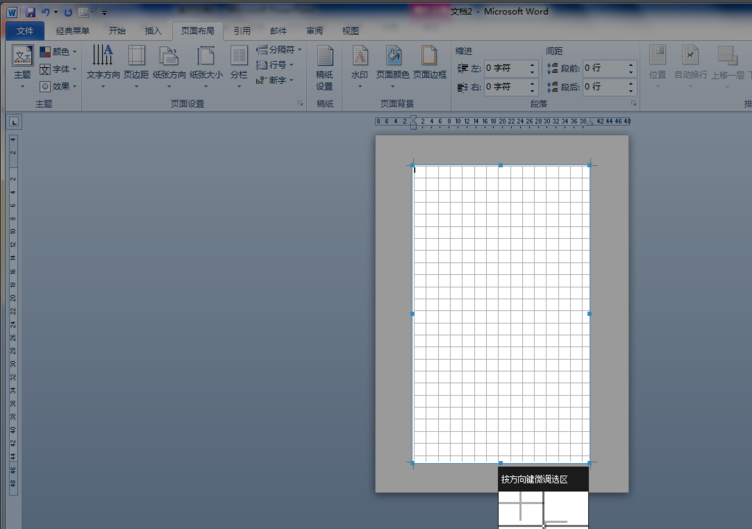Switch to the 视图 view tab
752x529 pixels.
(x=350, y=31)
